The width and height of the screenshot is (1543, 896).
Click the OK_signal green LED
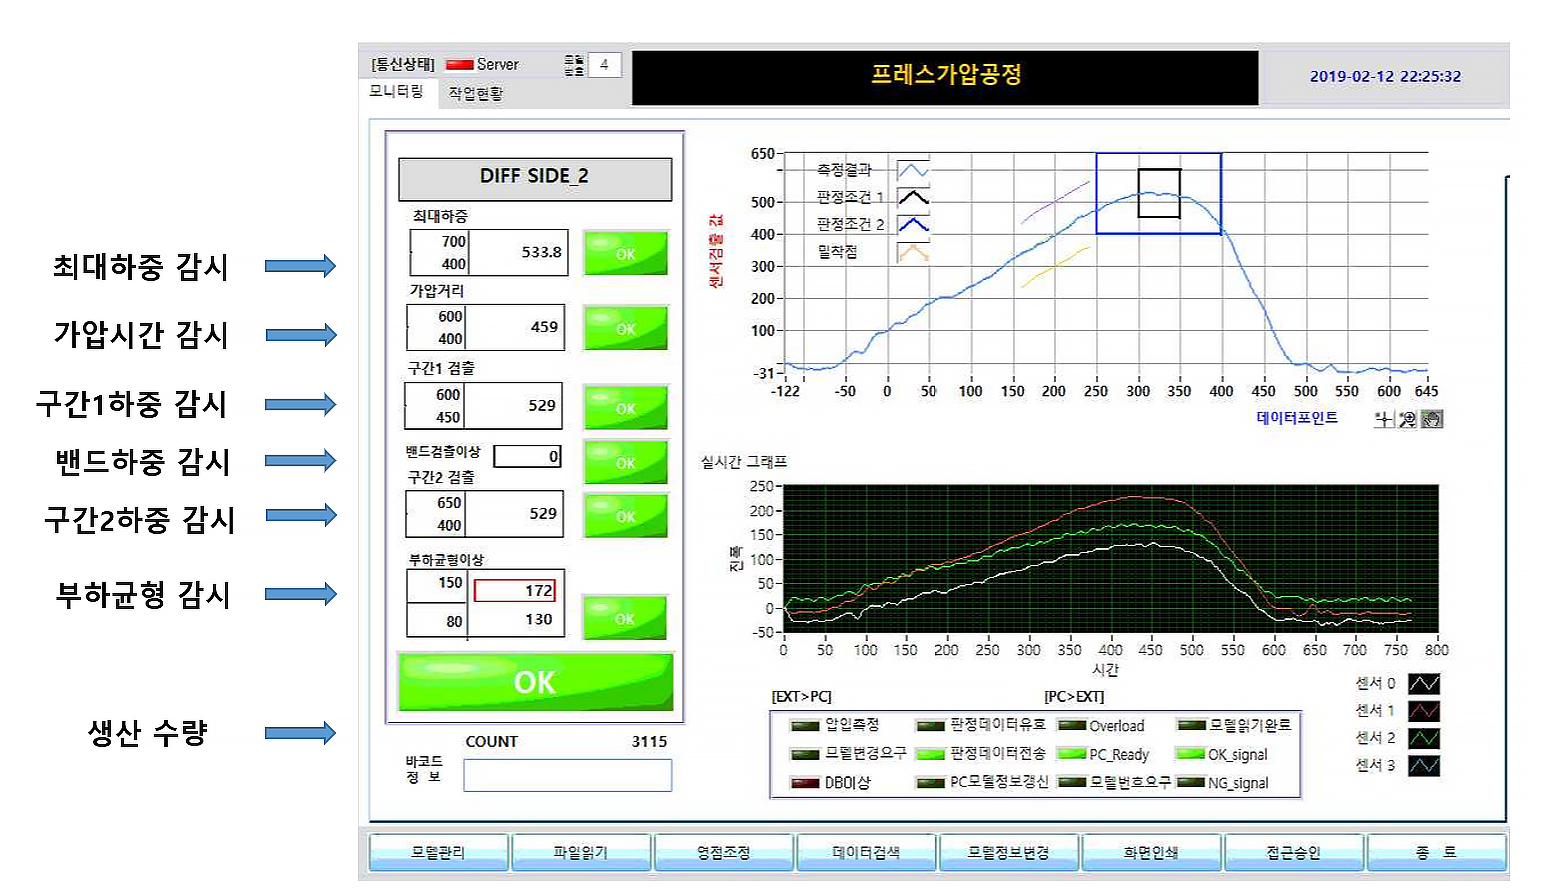[x=1191, y=754]
